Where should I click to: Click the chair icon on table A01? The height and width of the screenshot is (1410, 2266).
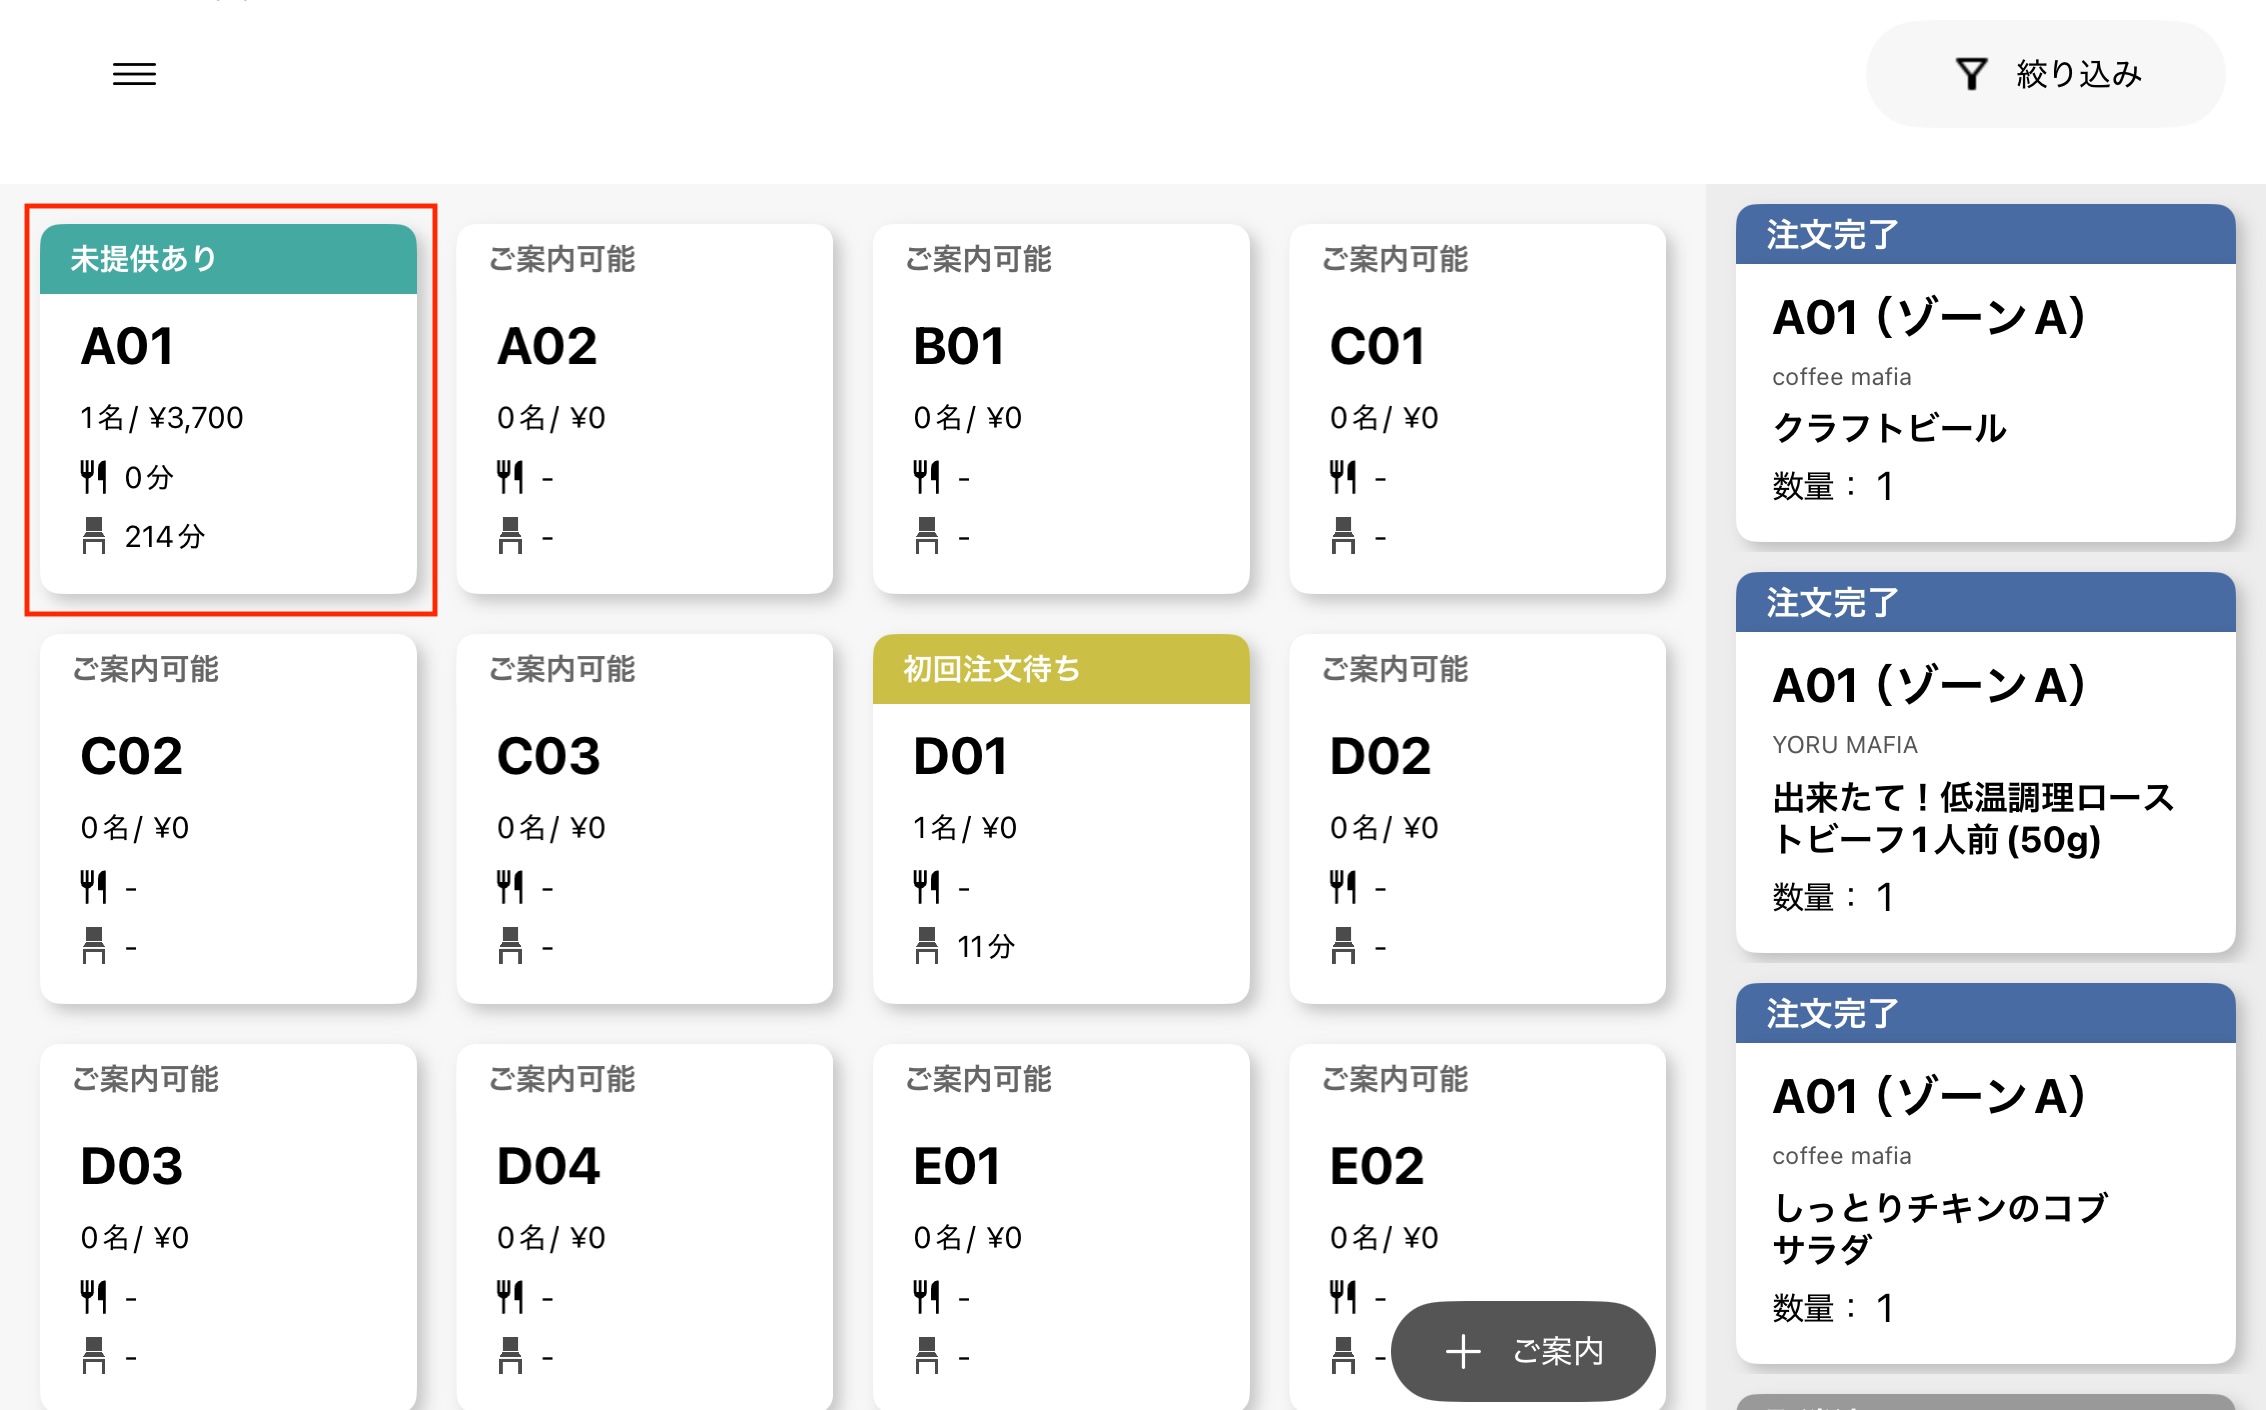94,536
